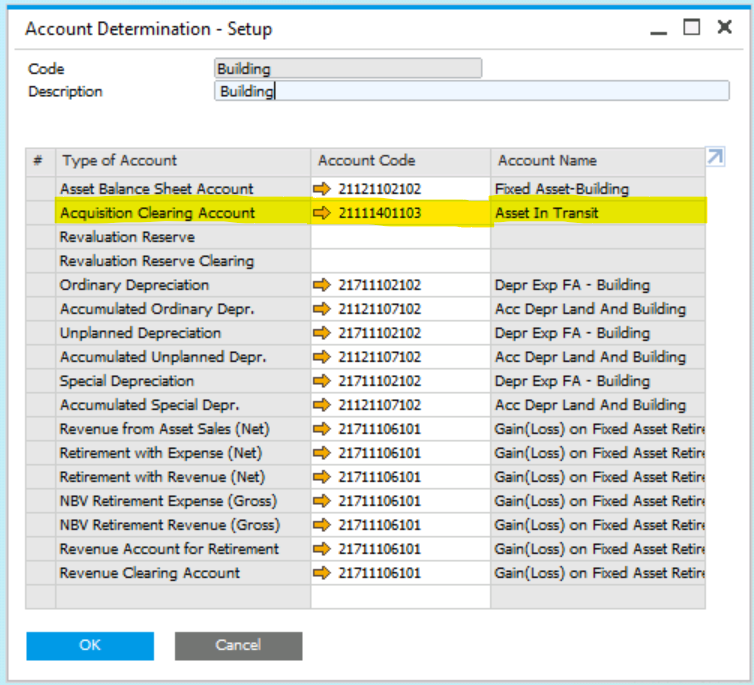Open link arrow in NBV Retirement Revenue row
The height and width of the screenshot is (685, 754).
click(x=322, y=525)
